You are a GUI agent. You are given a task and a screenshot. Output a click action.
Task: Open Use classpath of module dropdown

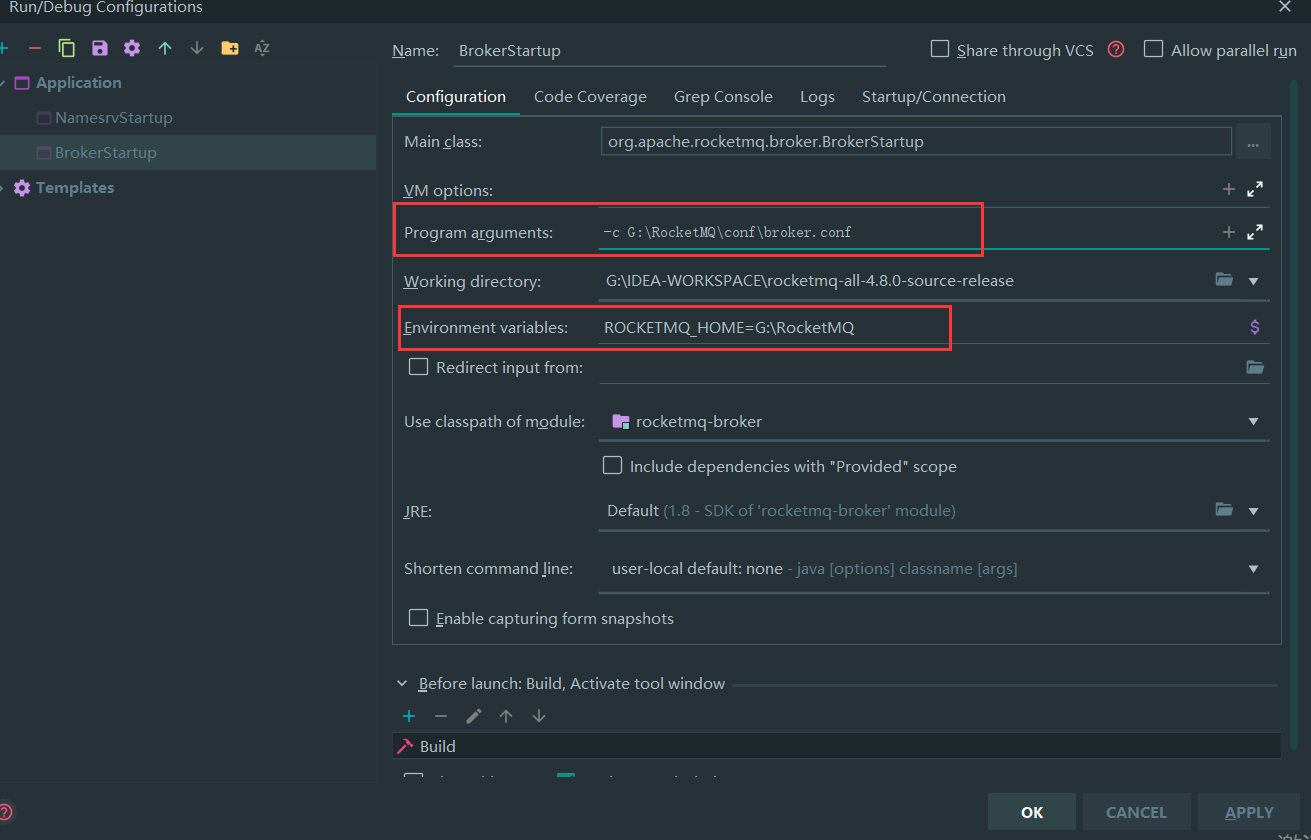[x=1254, y=422]
